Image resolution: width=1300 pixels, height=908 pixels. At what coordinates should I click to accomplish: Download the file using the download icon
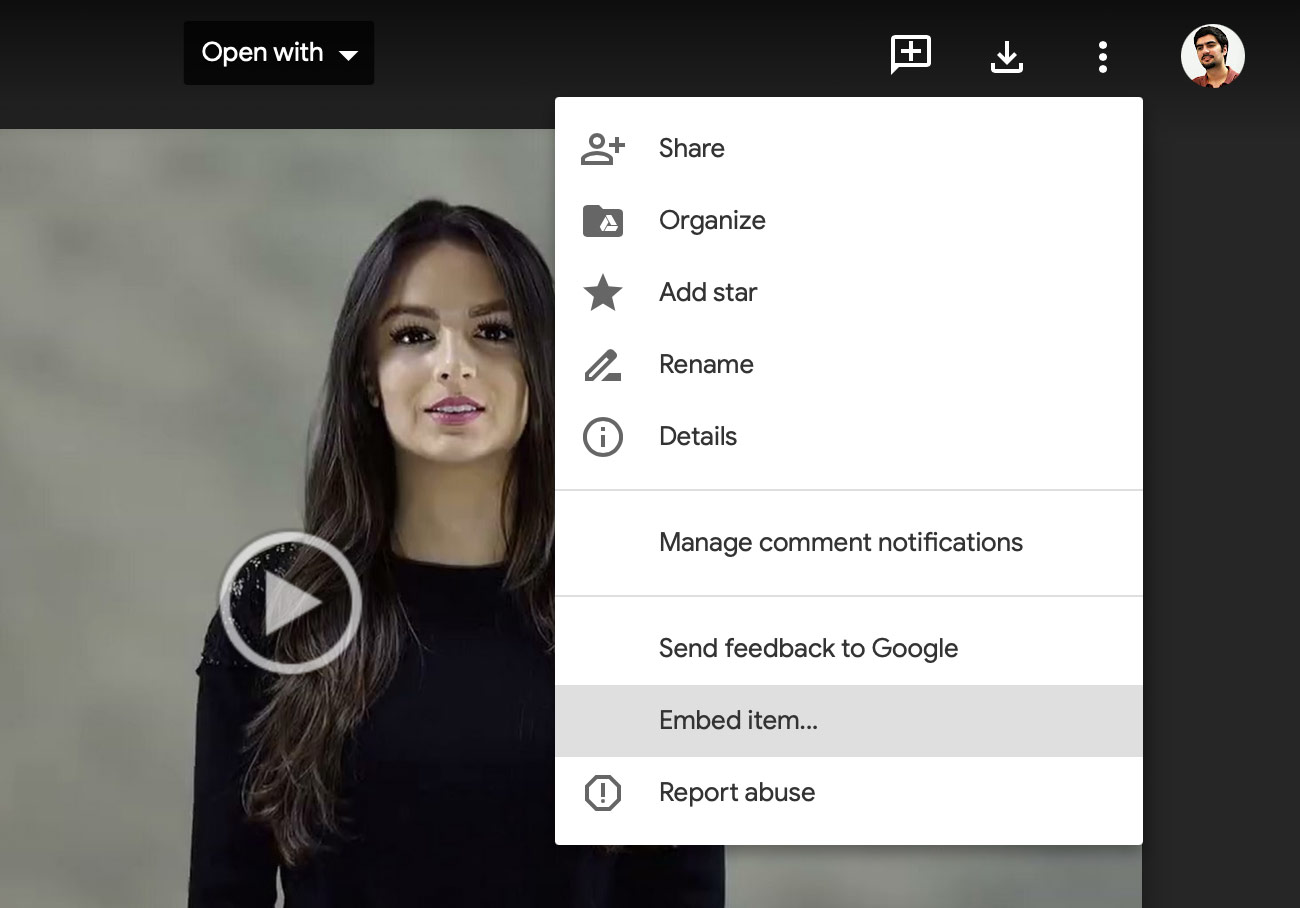(x=1006, y=57)
